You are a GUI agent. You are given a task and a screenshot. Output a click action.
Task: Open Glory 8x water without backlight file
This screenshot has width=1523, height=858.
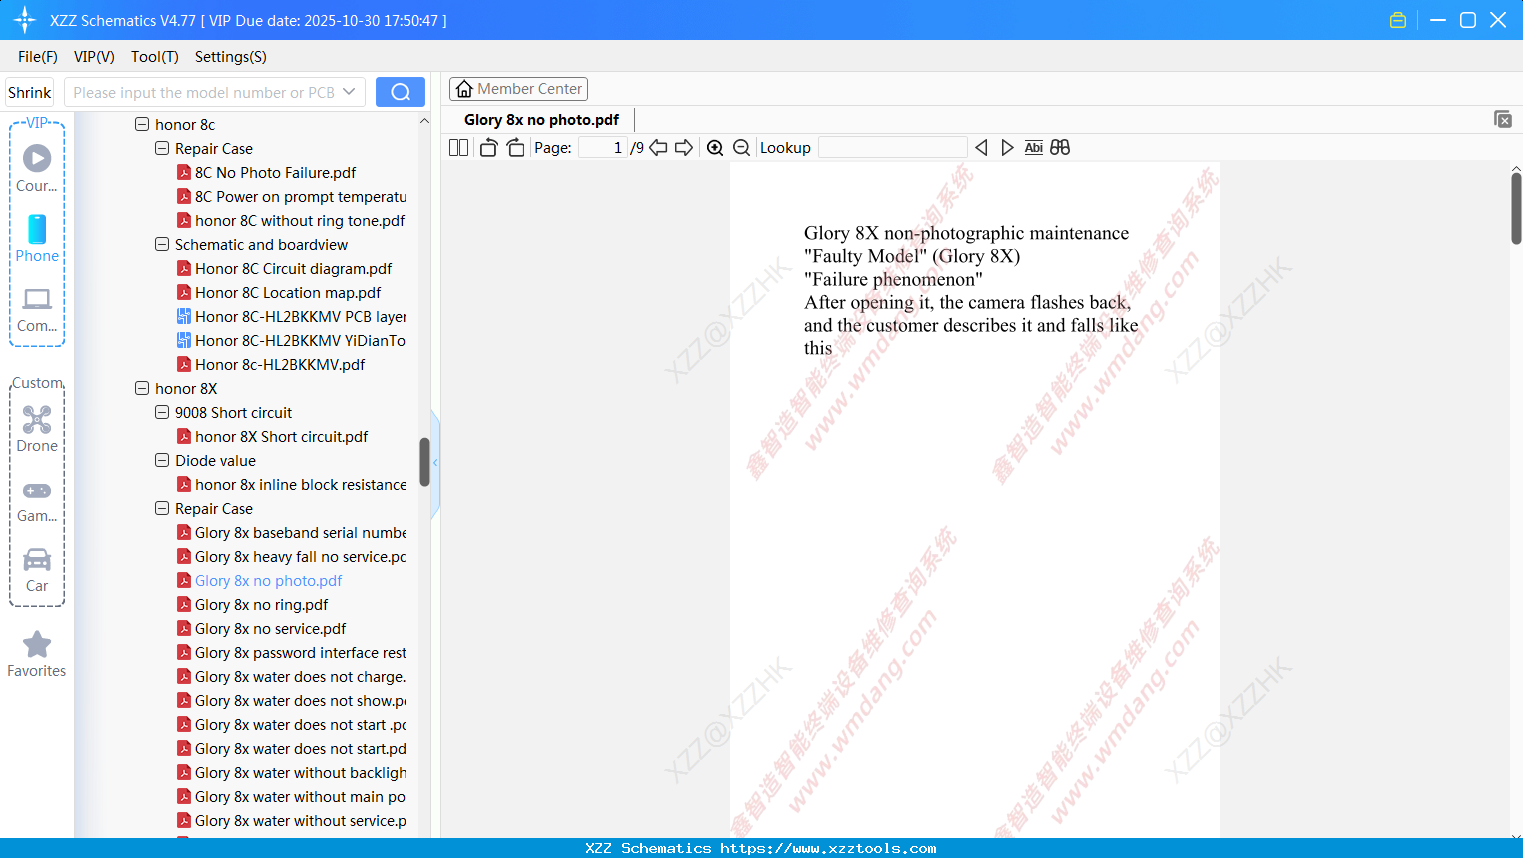[291, 772]
